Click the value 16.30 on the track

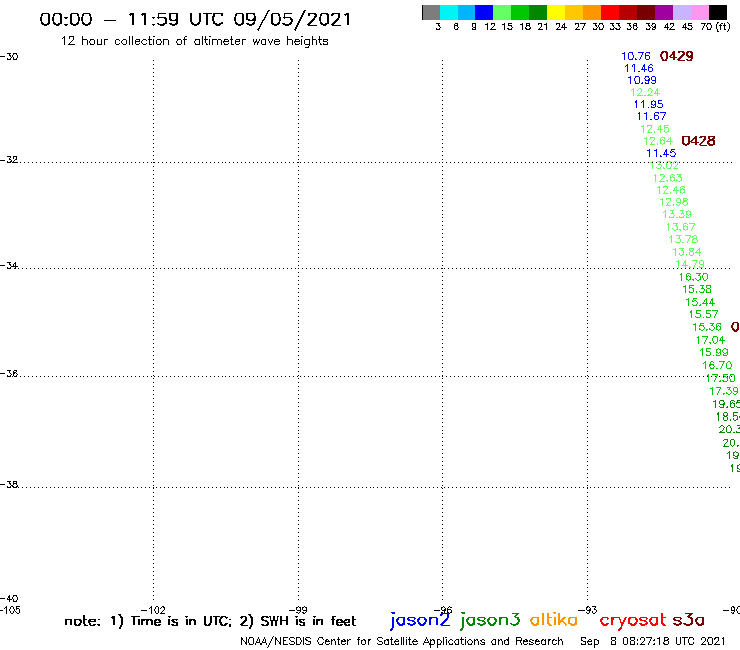click(694, 277)
